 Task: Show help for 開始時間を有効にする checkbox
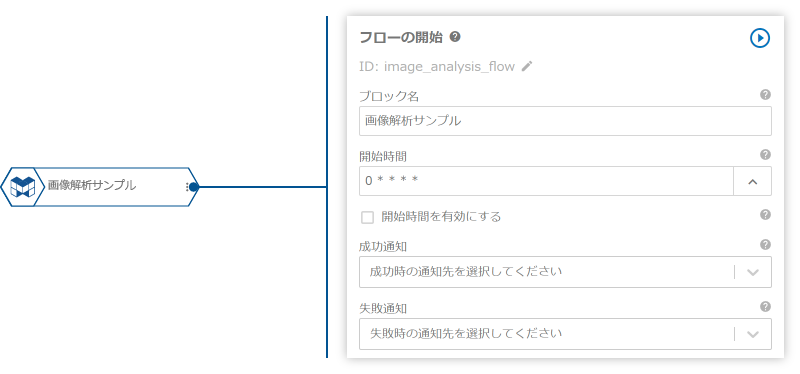[765, 215]
